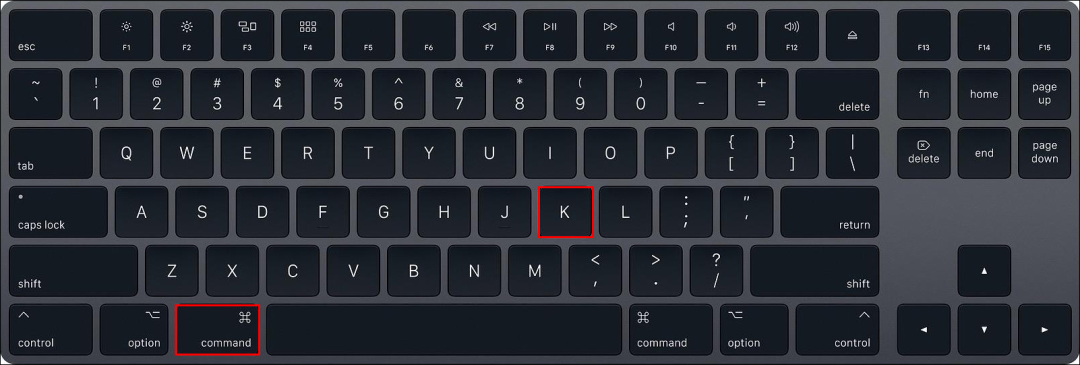Click the up arrow key
1080x365 pixels.
pyautogui.click(x=984, y=271)
